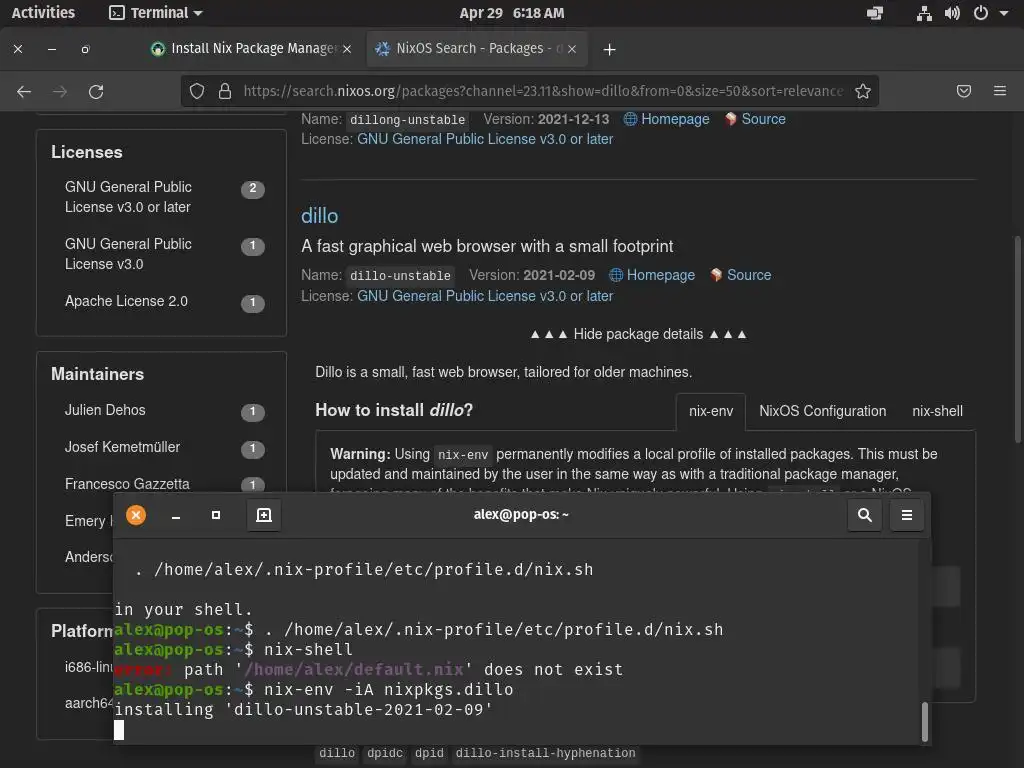Viewport: 1024px width, 768px height.
Task: Go back with the browser back arrow
Action: pyautogui.click(x=24, y=91)
